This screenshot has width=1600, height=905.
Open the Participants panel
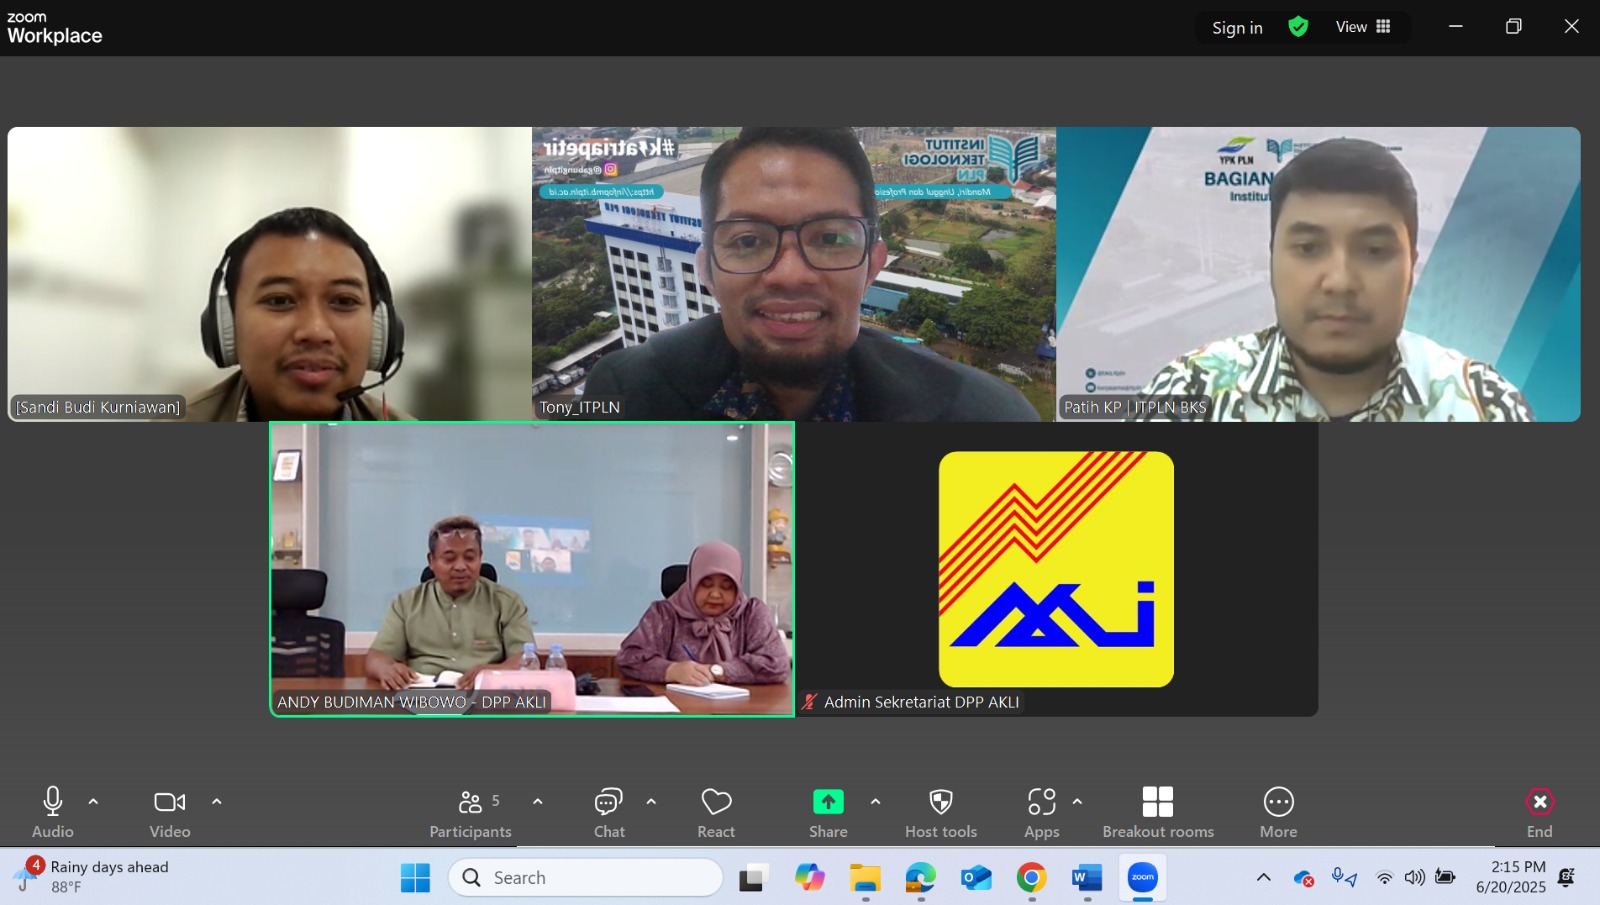pos(471,812)
